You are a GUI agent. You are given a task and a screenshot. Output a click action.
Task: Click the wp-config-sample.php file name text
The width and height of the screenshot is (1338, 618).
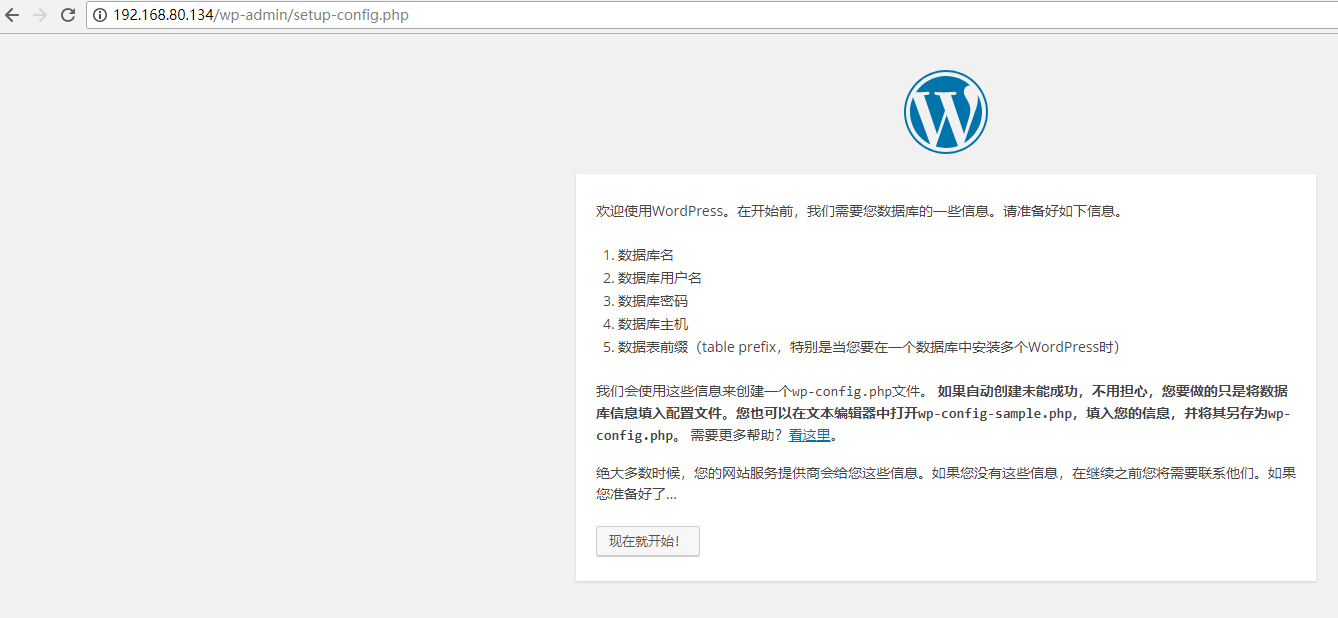pos(995,413)
